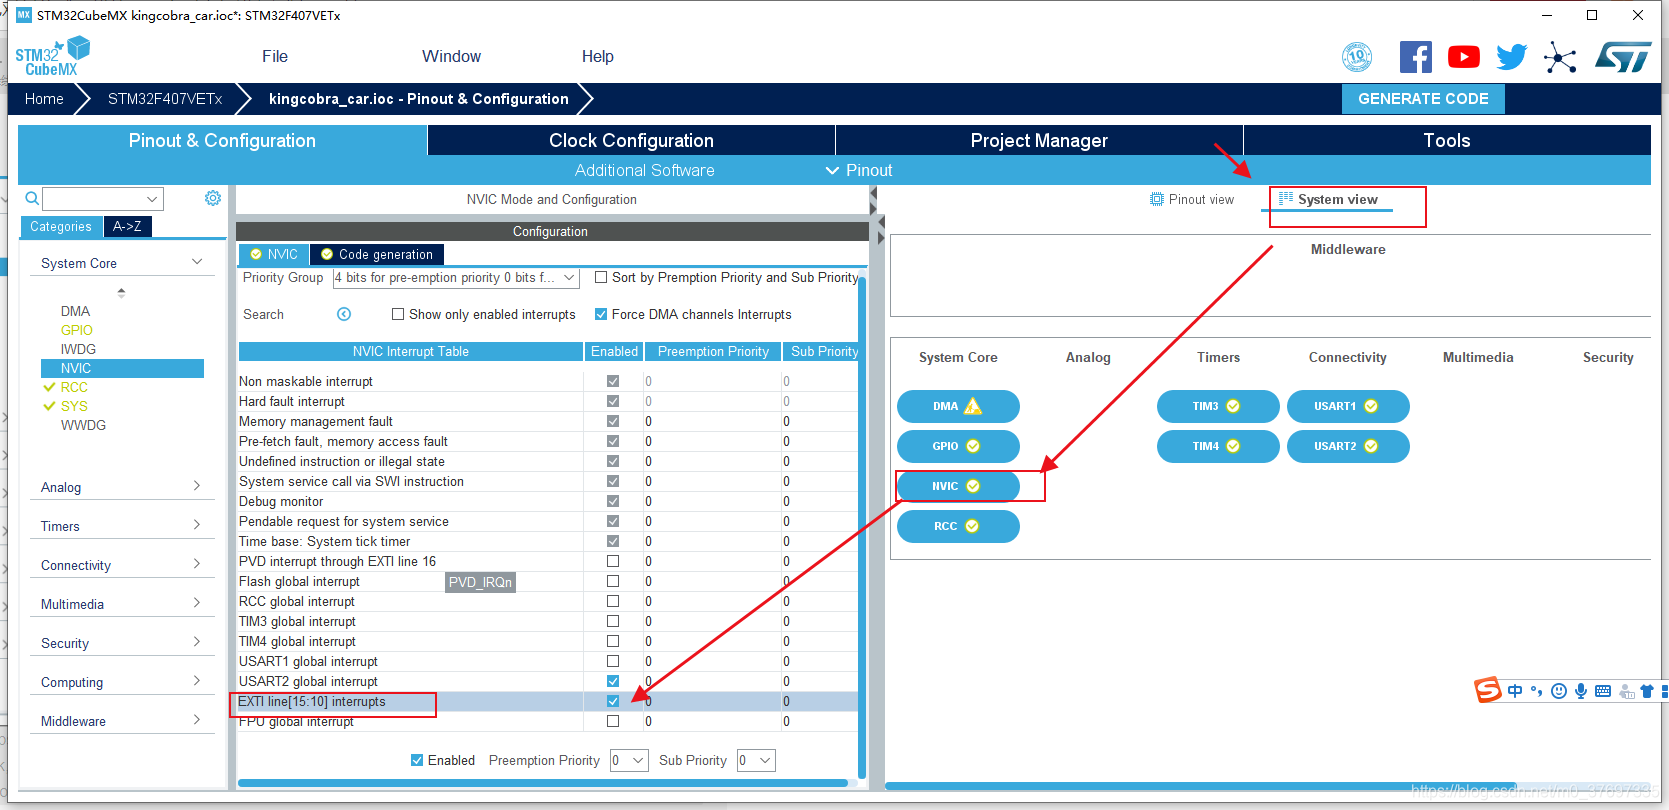Click the NVIC table horizontal scrollbar

pyautogui.click(x=542, y=783)
